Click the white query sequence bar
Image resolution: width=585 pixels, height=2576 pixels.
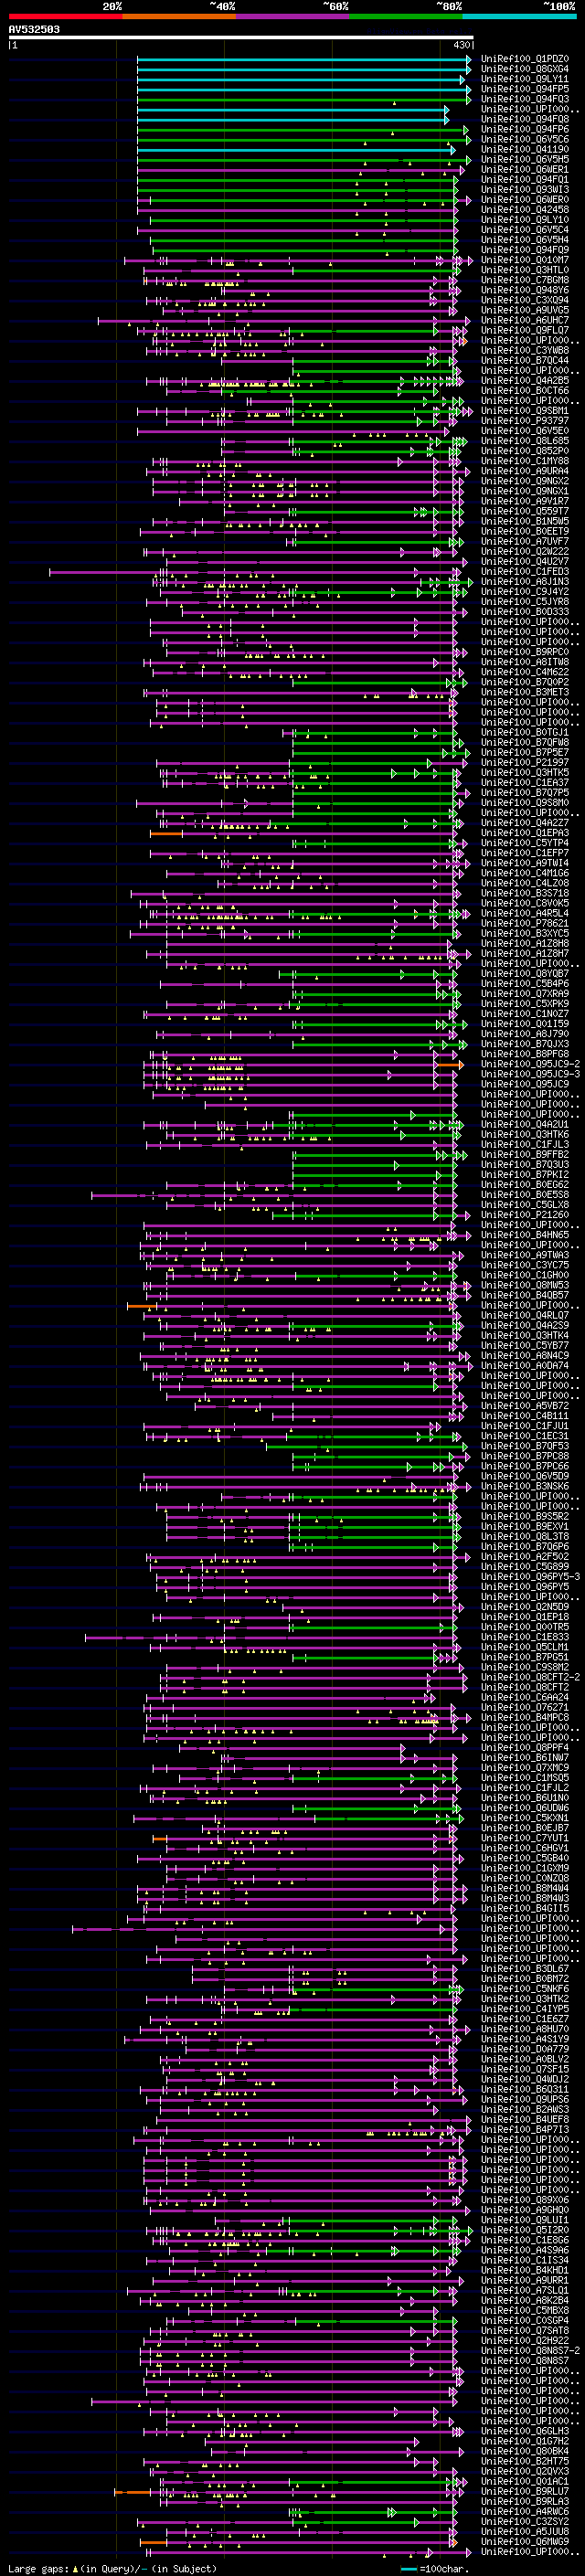(241, 38)
